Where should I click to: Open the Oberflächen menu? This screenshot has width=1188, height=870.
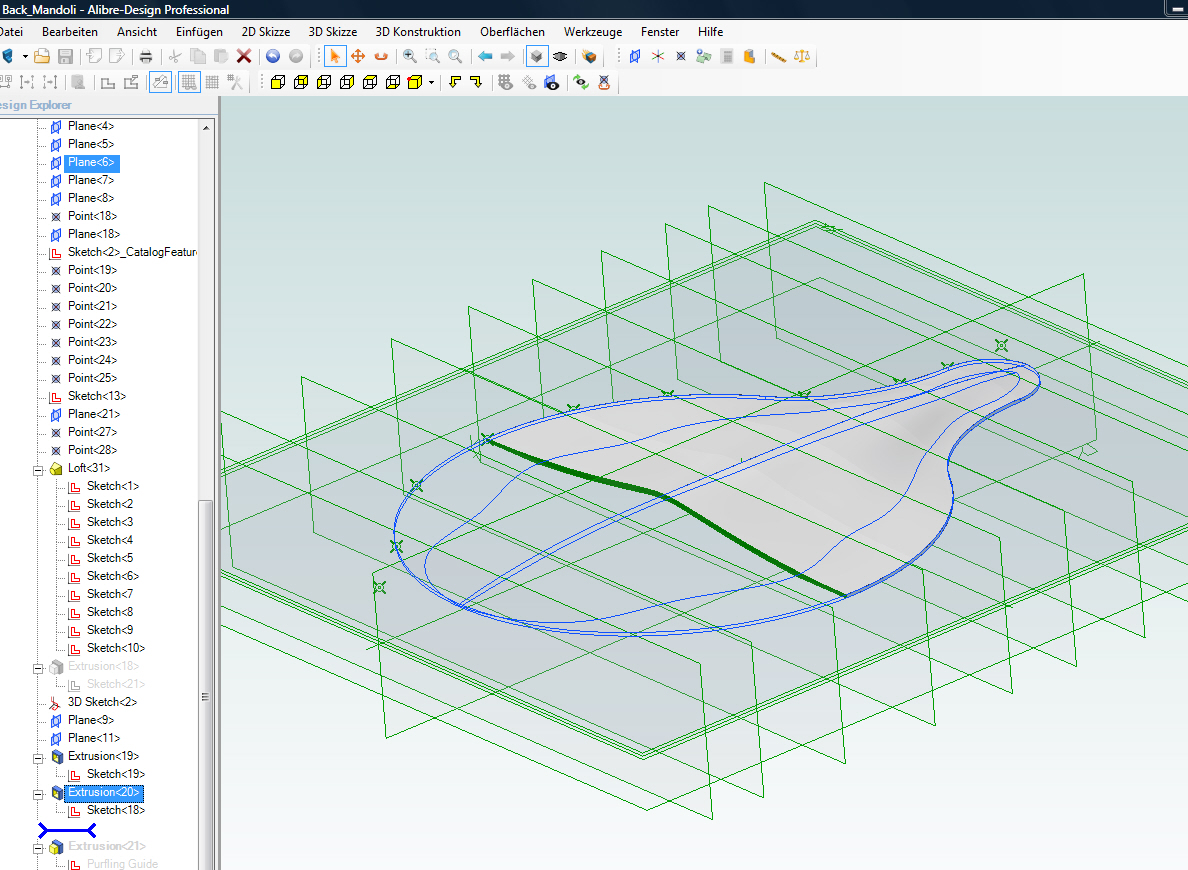coord(512,32)
